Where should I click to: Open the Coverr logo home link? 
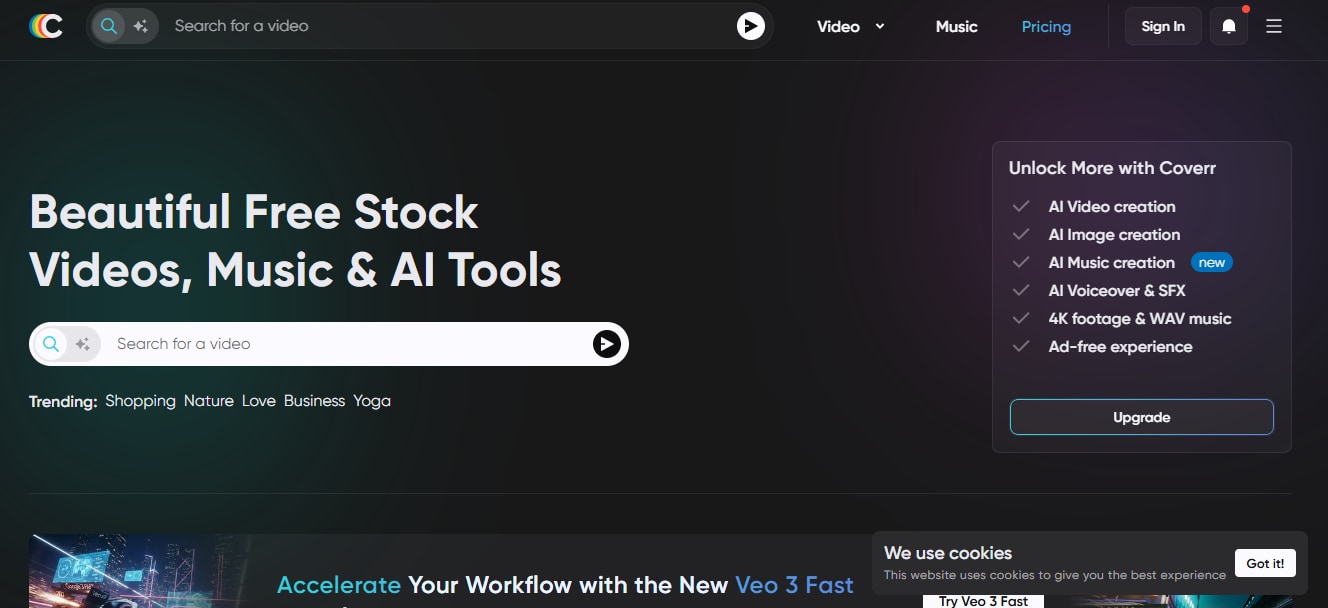[46, 26]
